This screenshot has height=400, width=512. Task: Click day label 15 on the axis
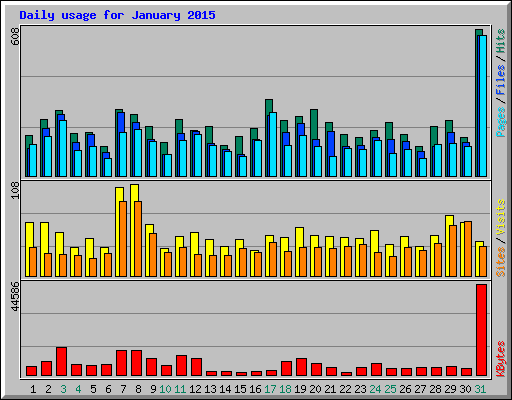point(240,389)
